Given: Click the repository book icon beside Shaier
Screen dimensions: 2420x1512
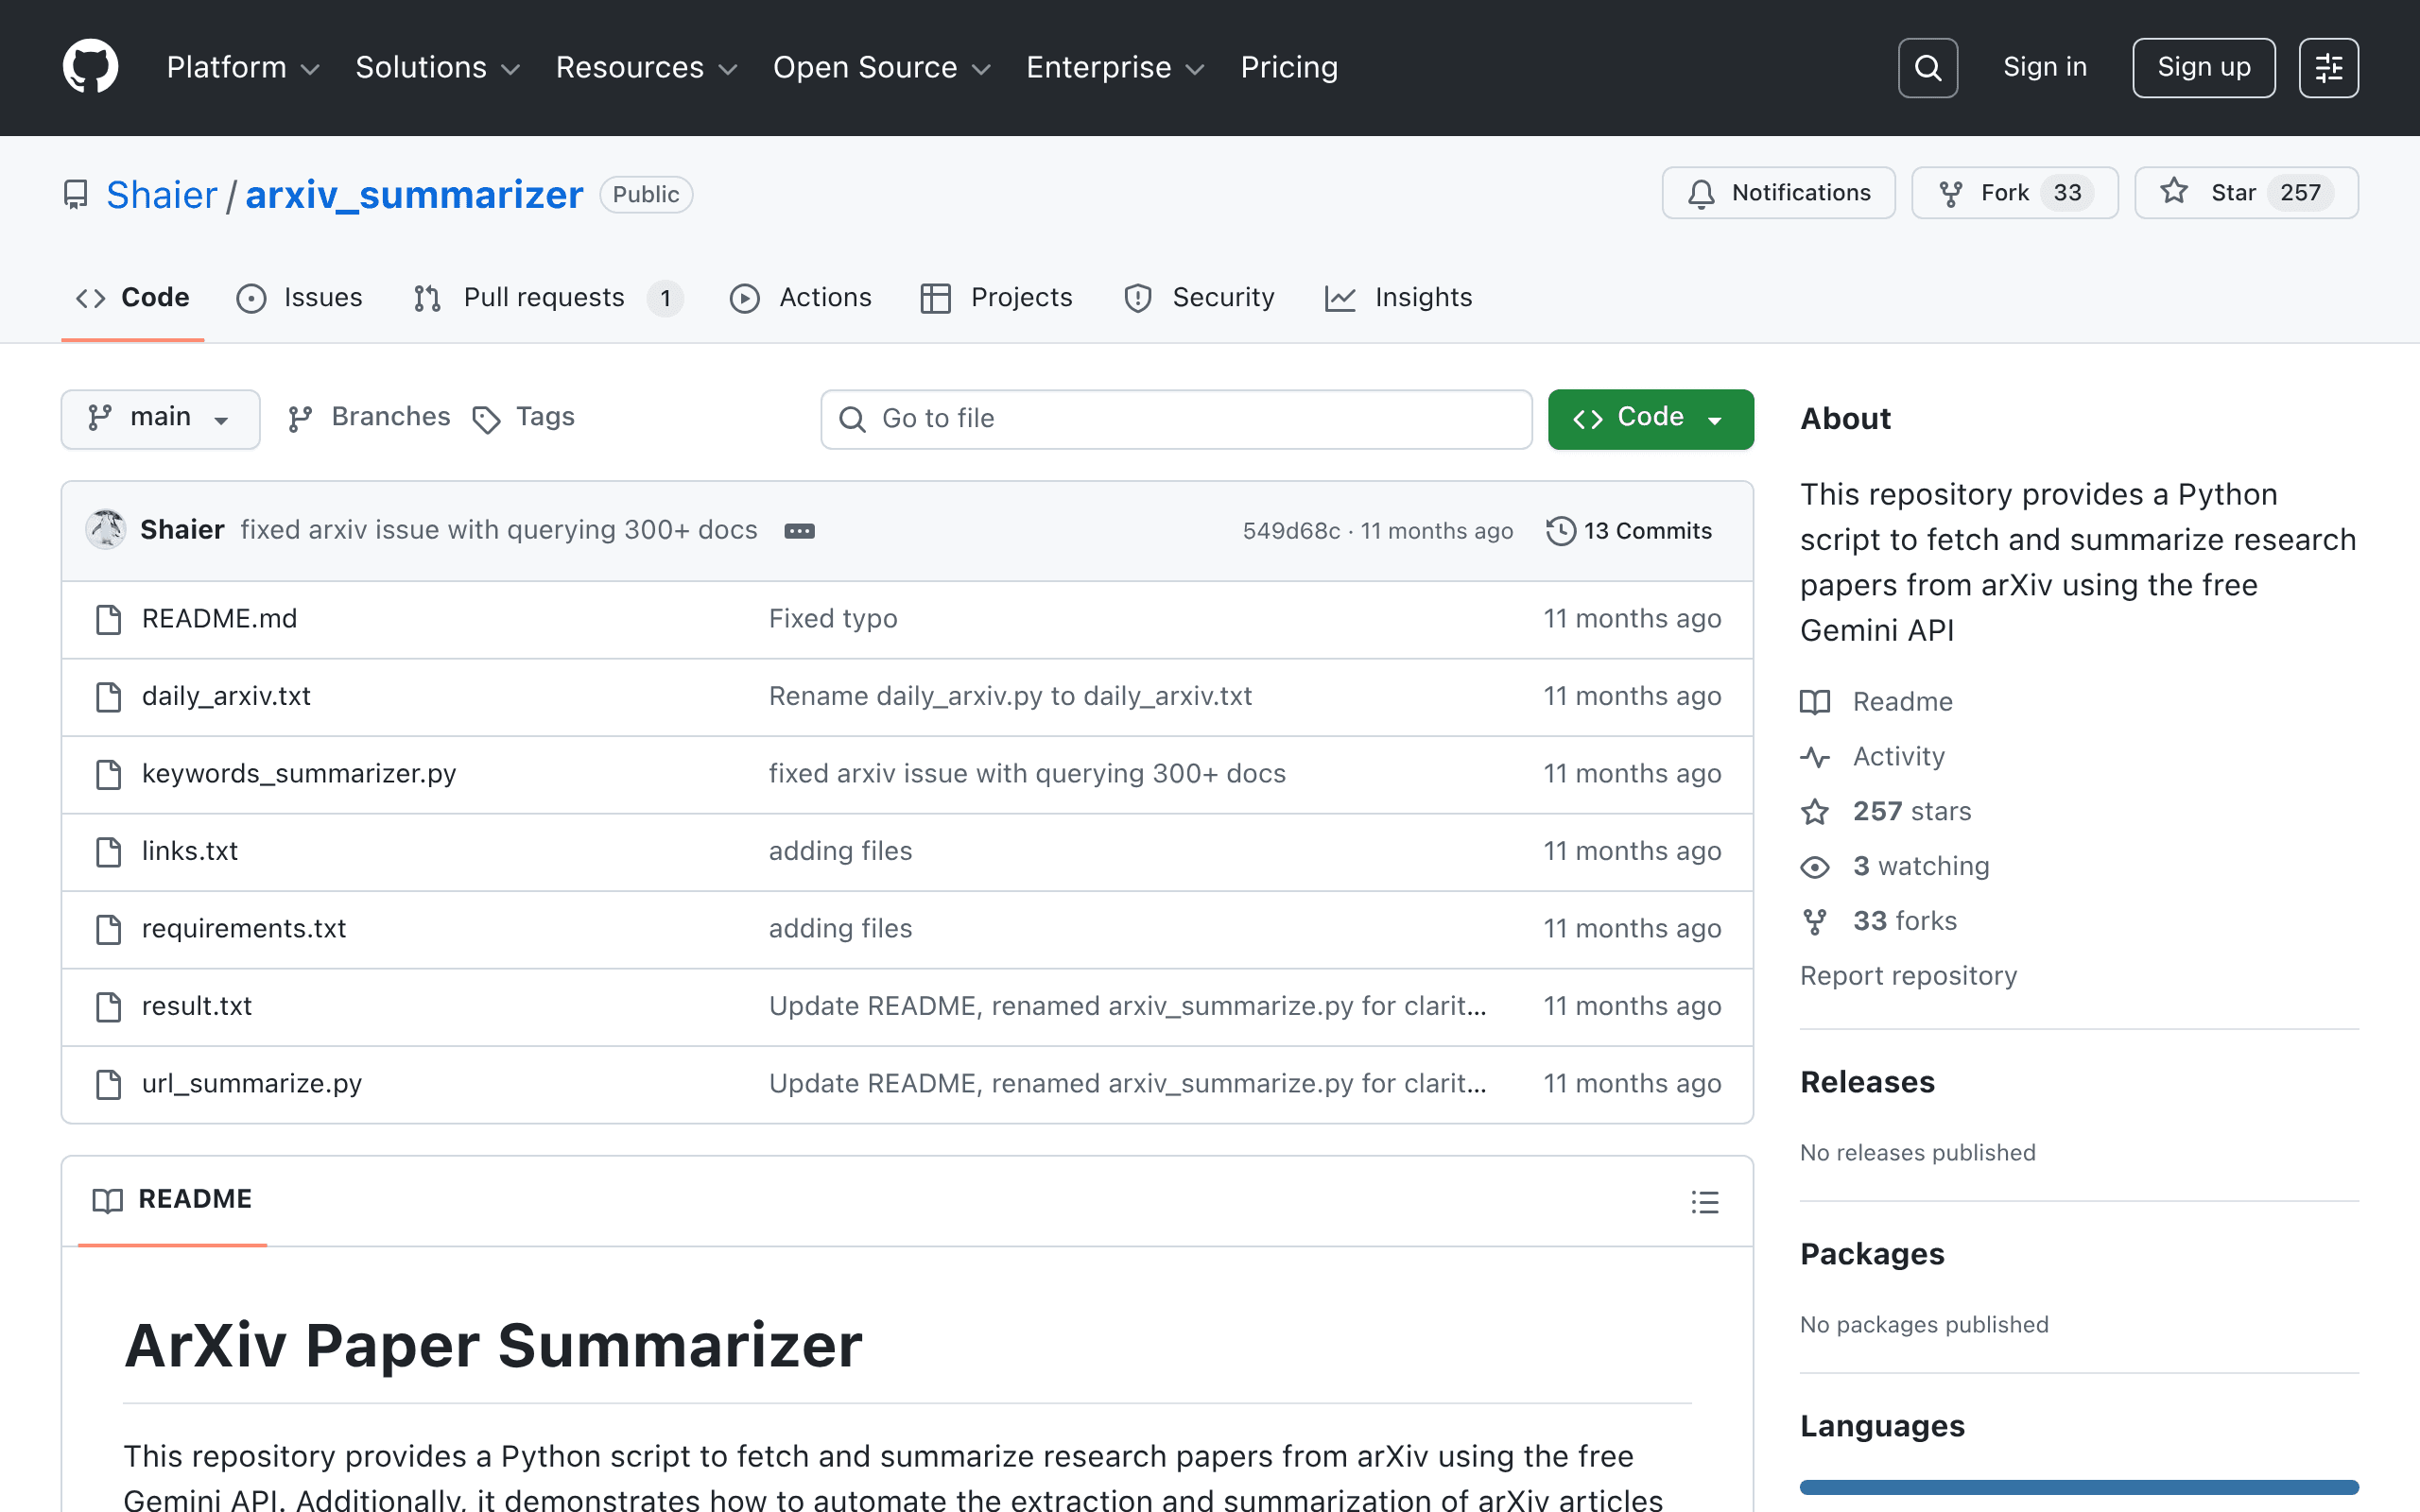Looking at the screenshot, I should click(76, 194).
